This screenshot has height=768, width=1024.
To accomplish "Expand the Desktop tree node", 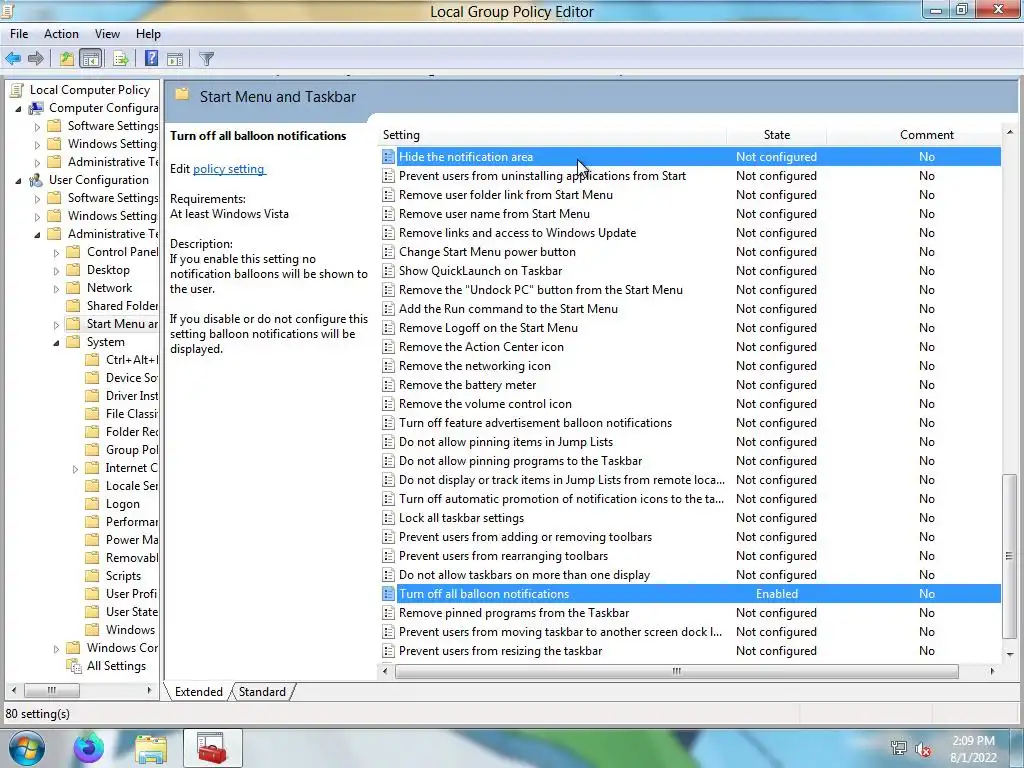I will point(56,270).
